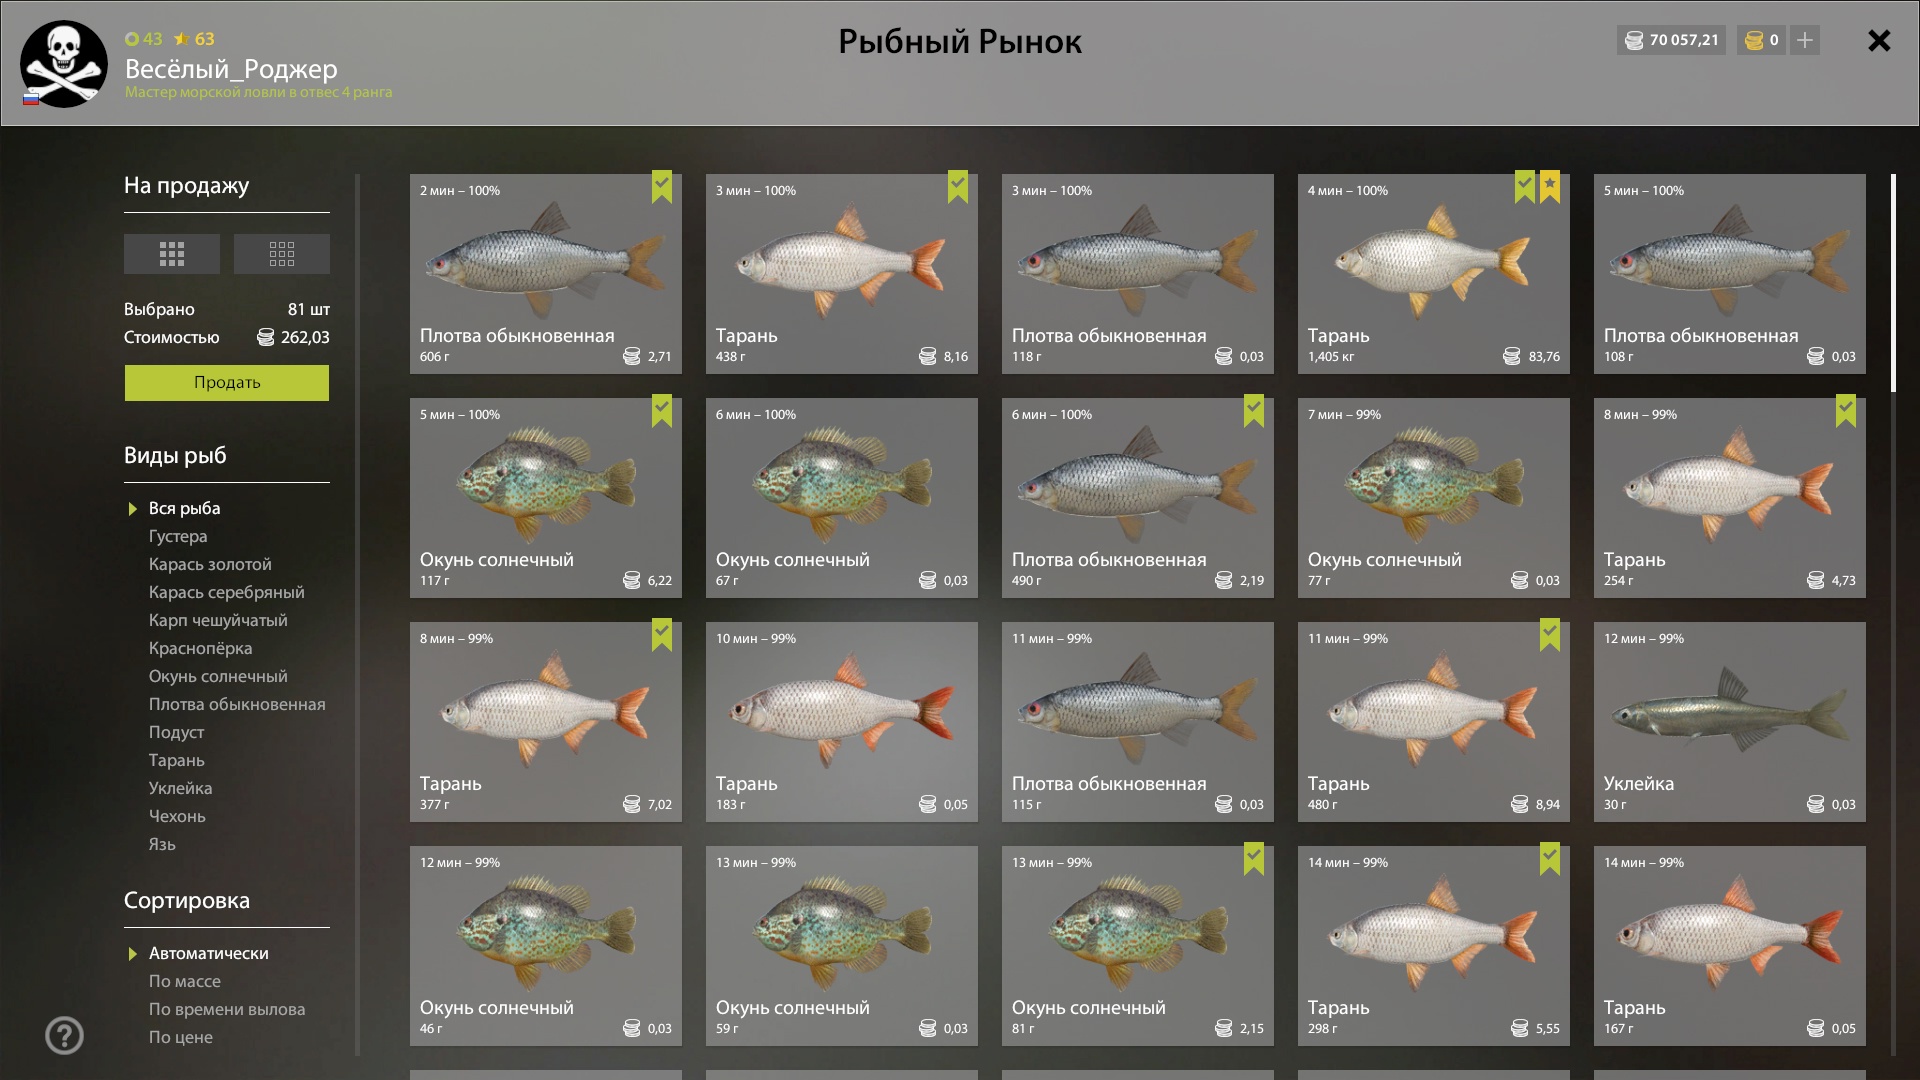
Task: Click the plus icon to add gold
Action: [x=1805, y=40]
